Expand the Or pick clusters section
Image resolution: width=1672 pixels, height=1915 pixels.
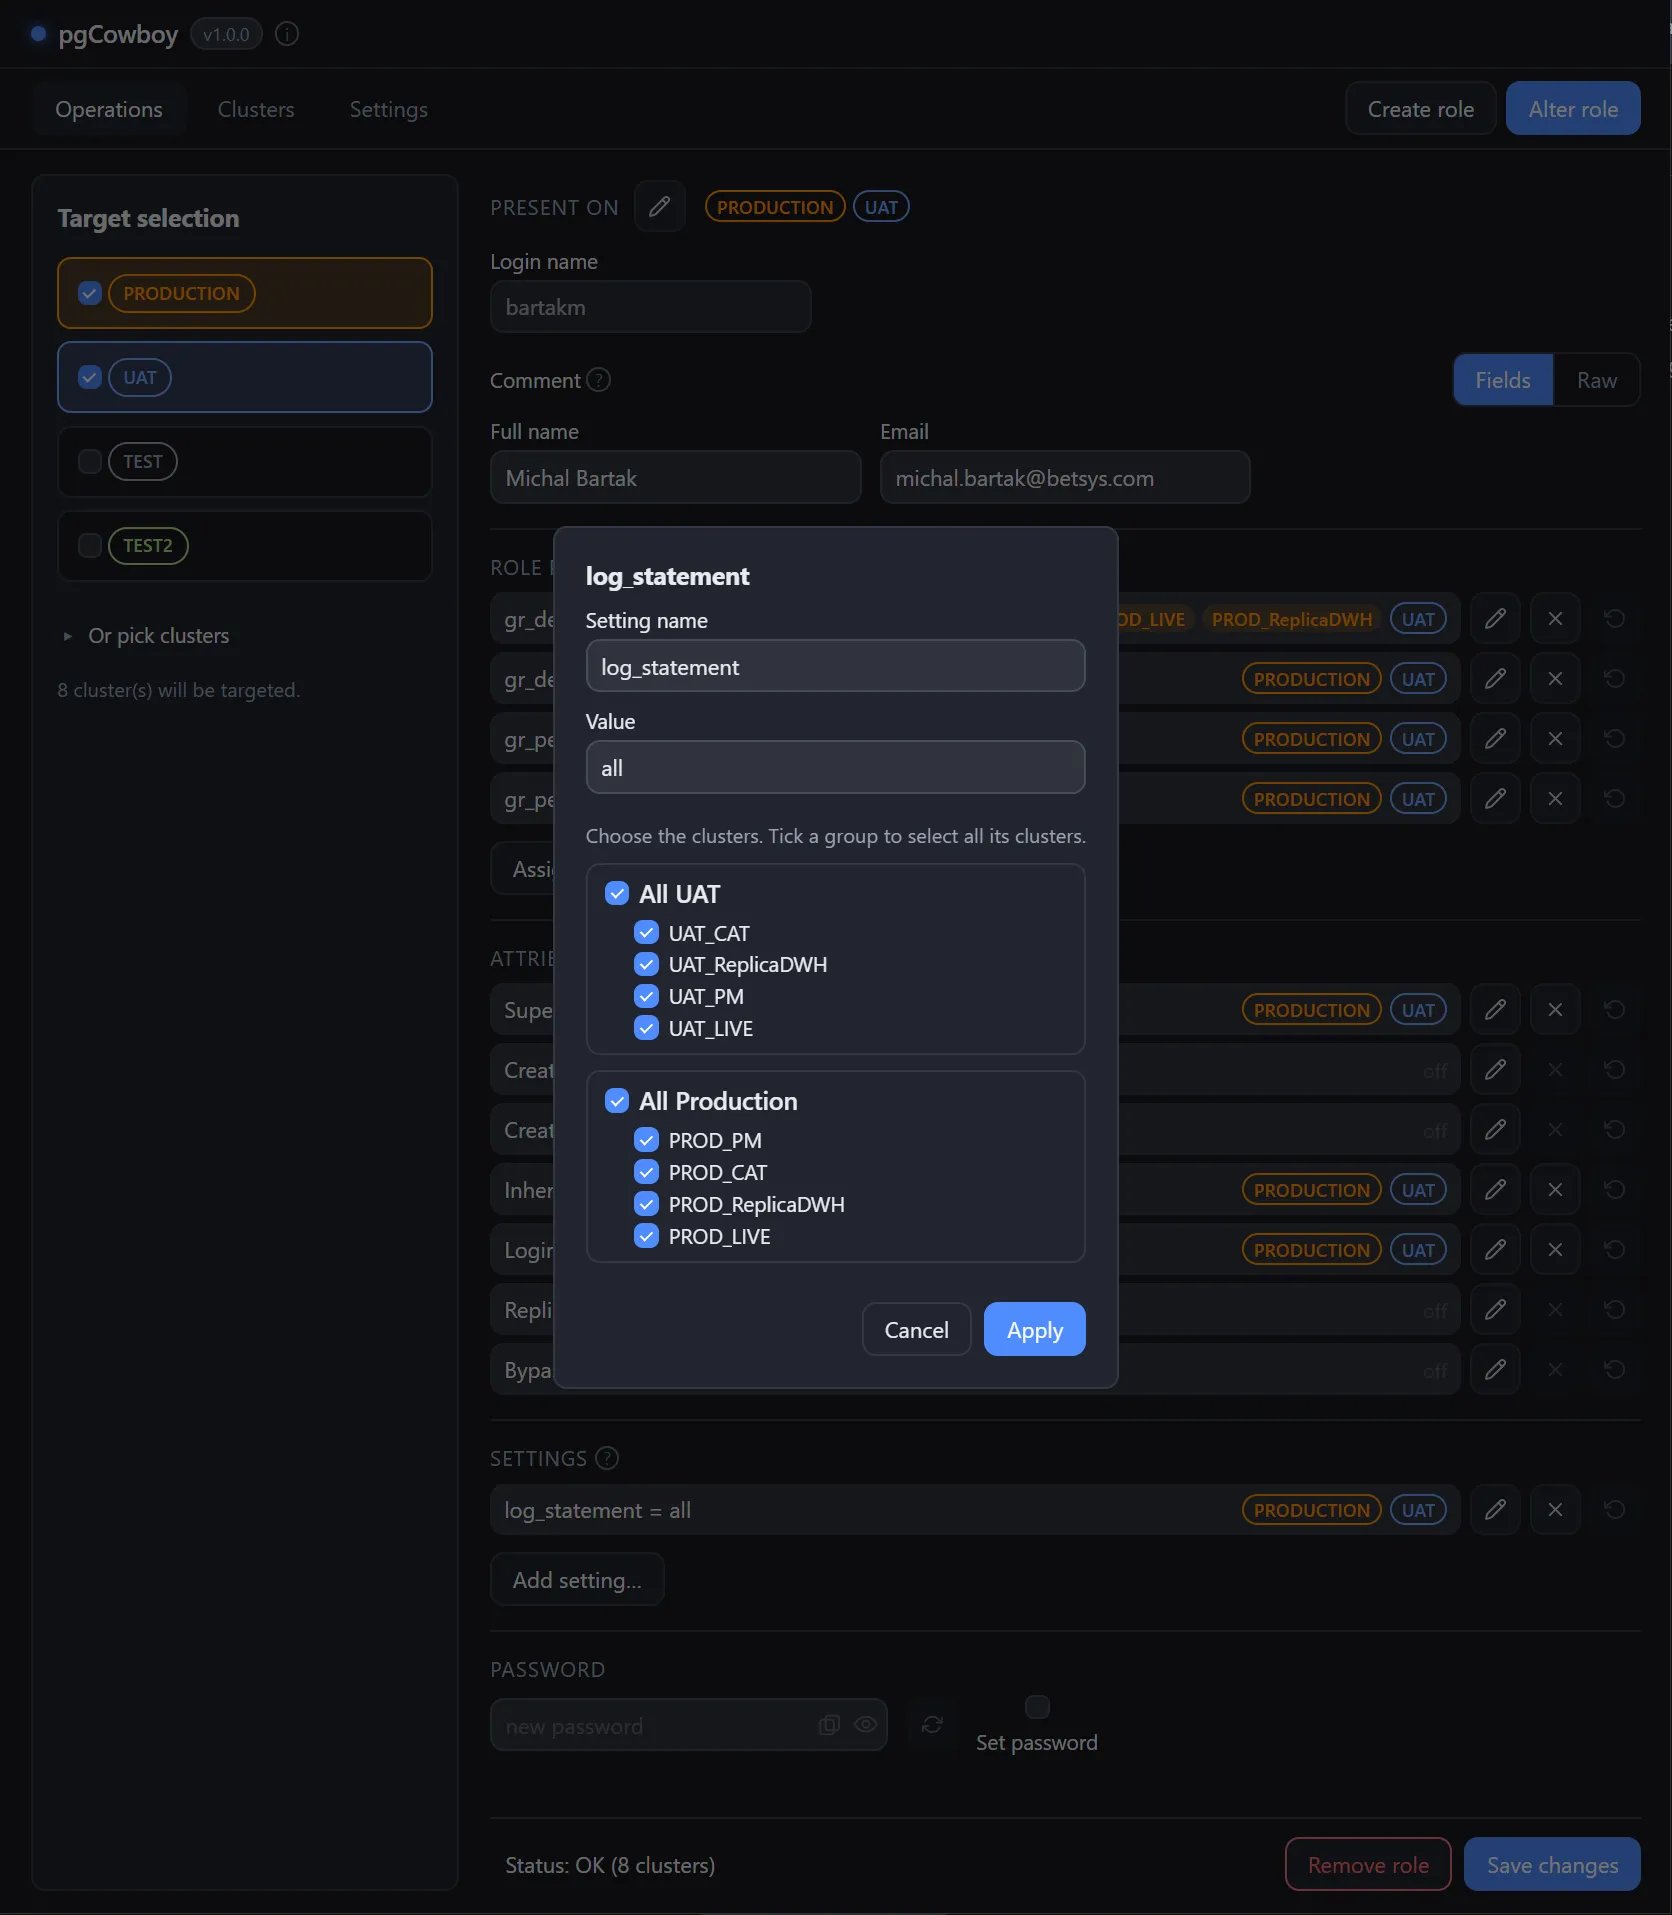click(x=146, y=636)
